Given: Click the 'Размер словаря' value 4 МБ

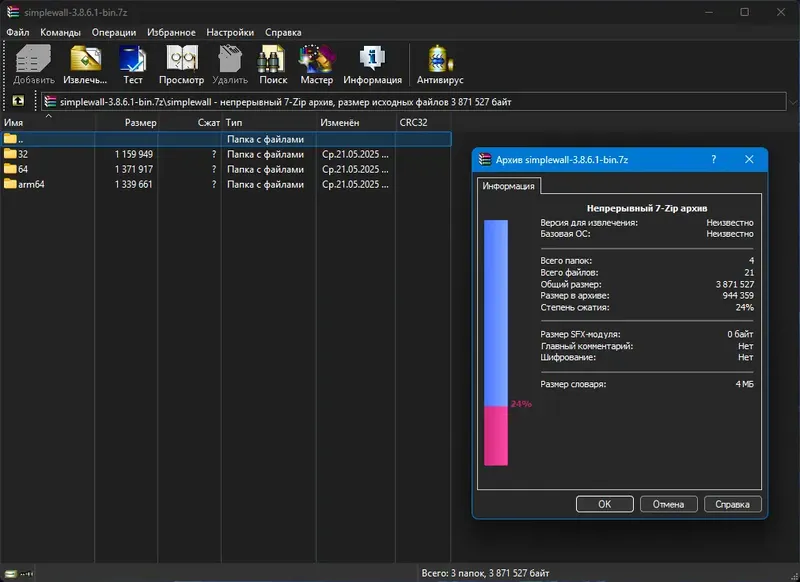Looking at the screenshot, I should tap(744, 384).
